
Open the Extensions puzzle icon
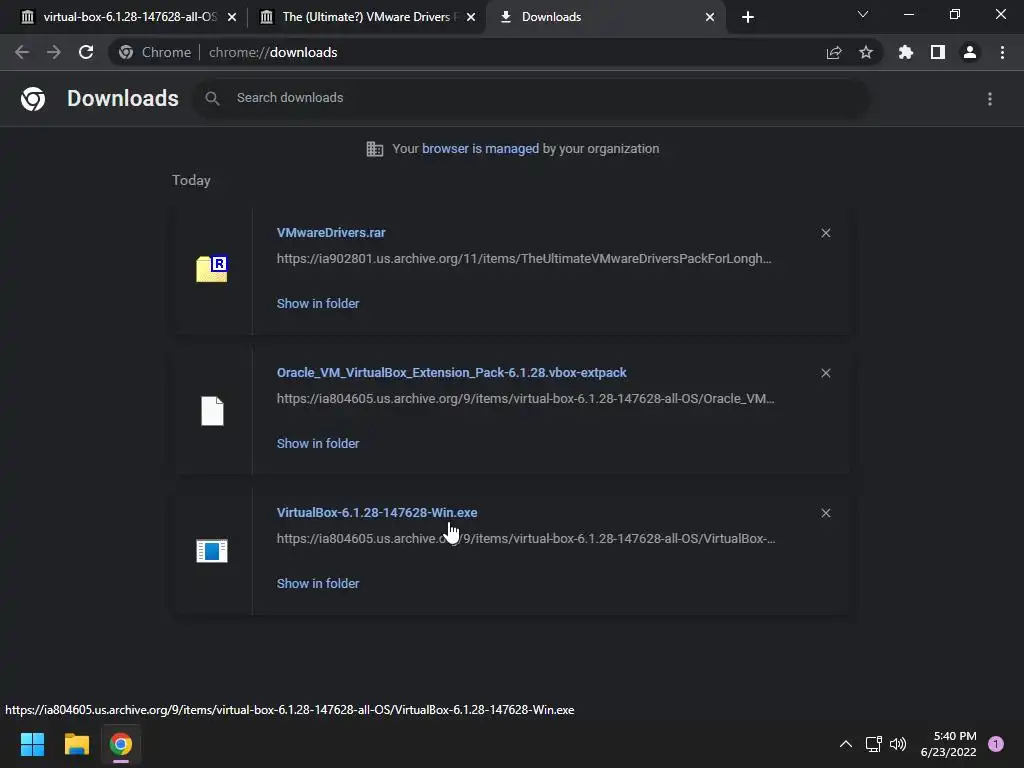point(906,52)
